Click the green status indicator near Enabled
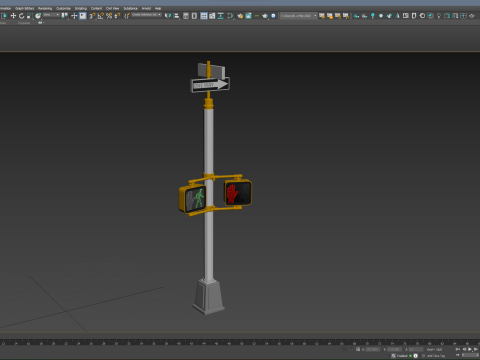Image resolution: width=480 pixels, height=360 pixels. coord(411,356)
